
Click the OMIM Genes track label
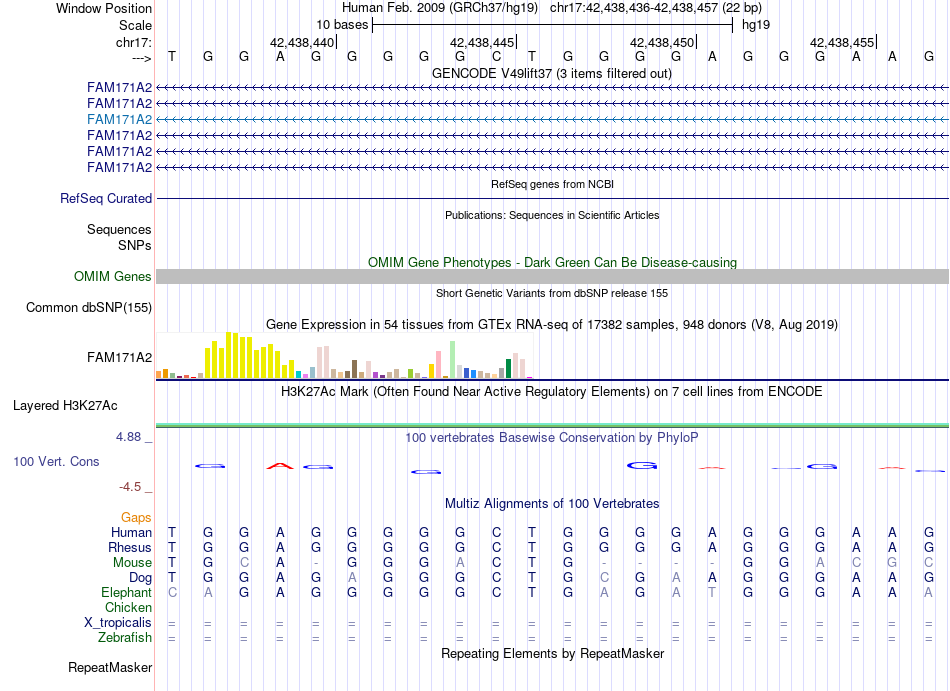pyautogui.click(x=112, y=276)
